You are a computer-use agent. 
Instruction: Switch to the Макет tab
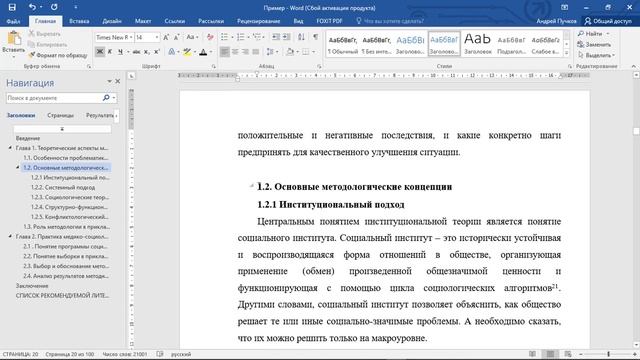click(x=143, y=21)
